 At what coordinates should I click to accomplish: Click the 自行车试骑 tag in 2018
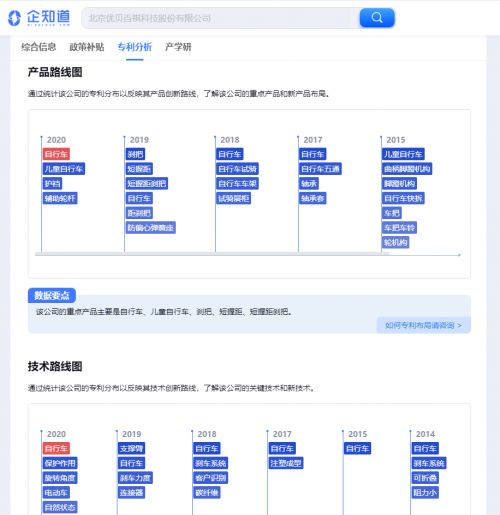[237, 169]
